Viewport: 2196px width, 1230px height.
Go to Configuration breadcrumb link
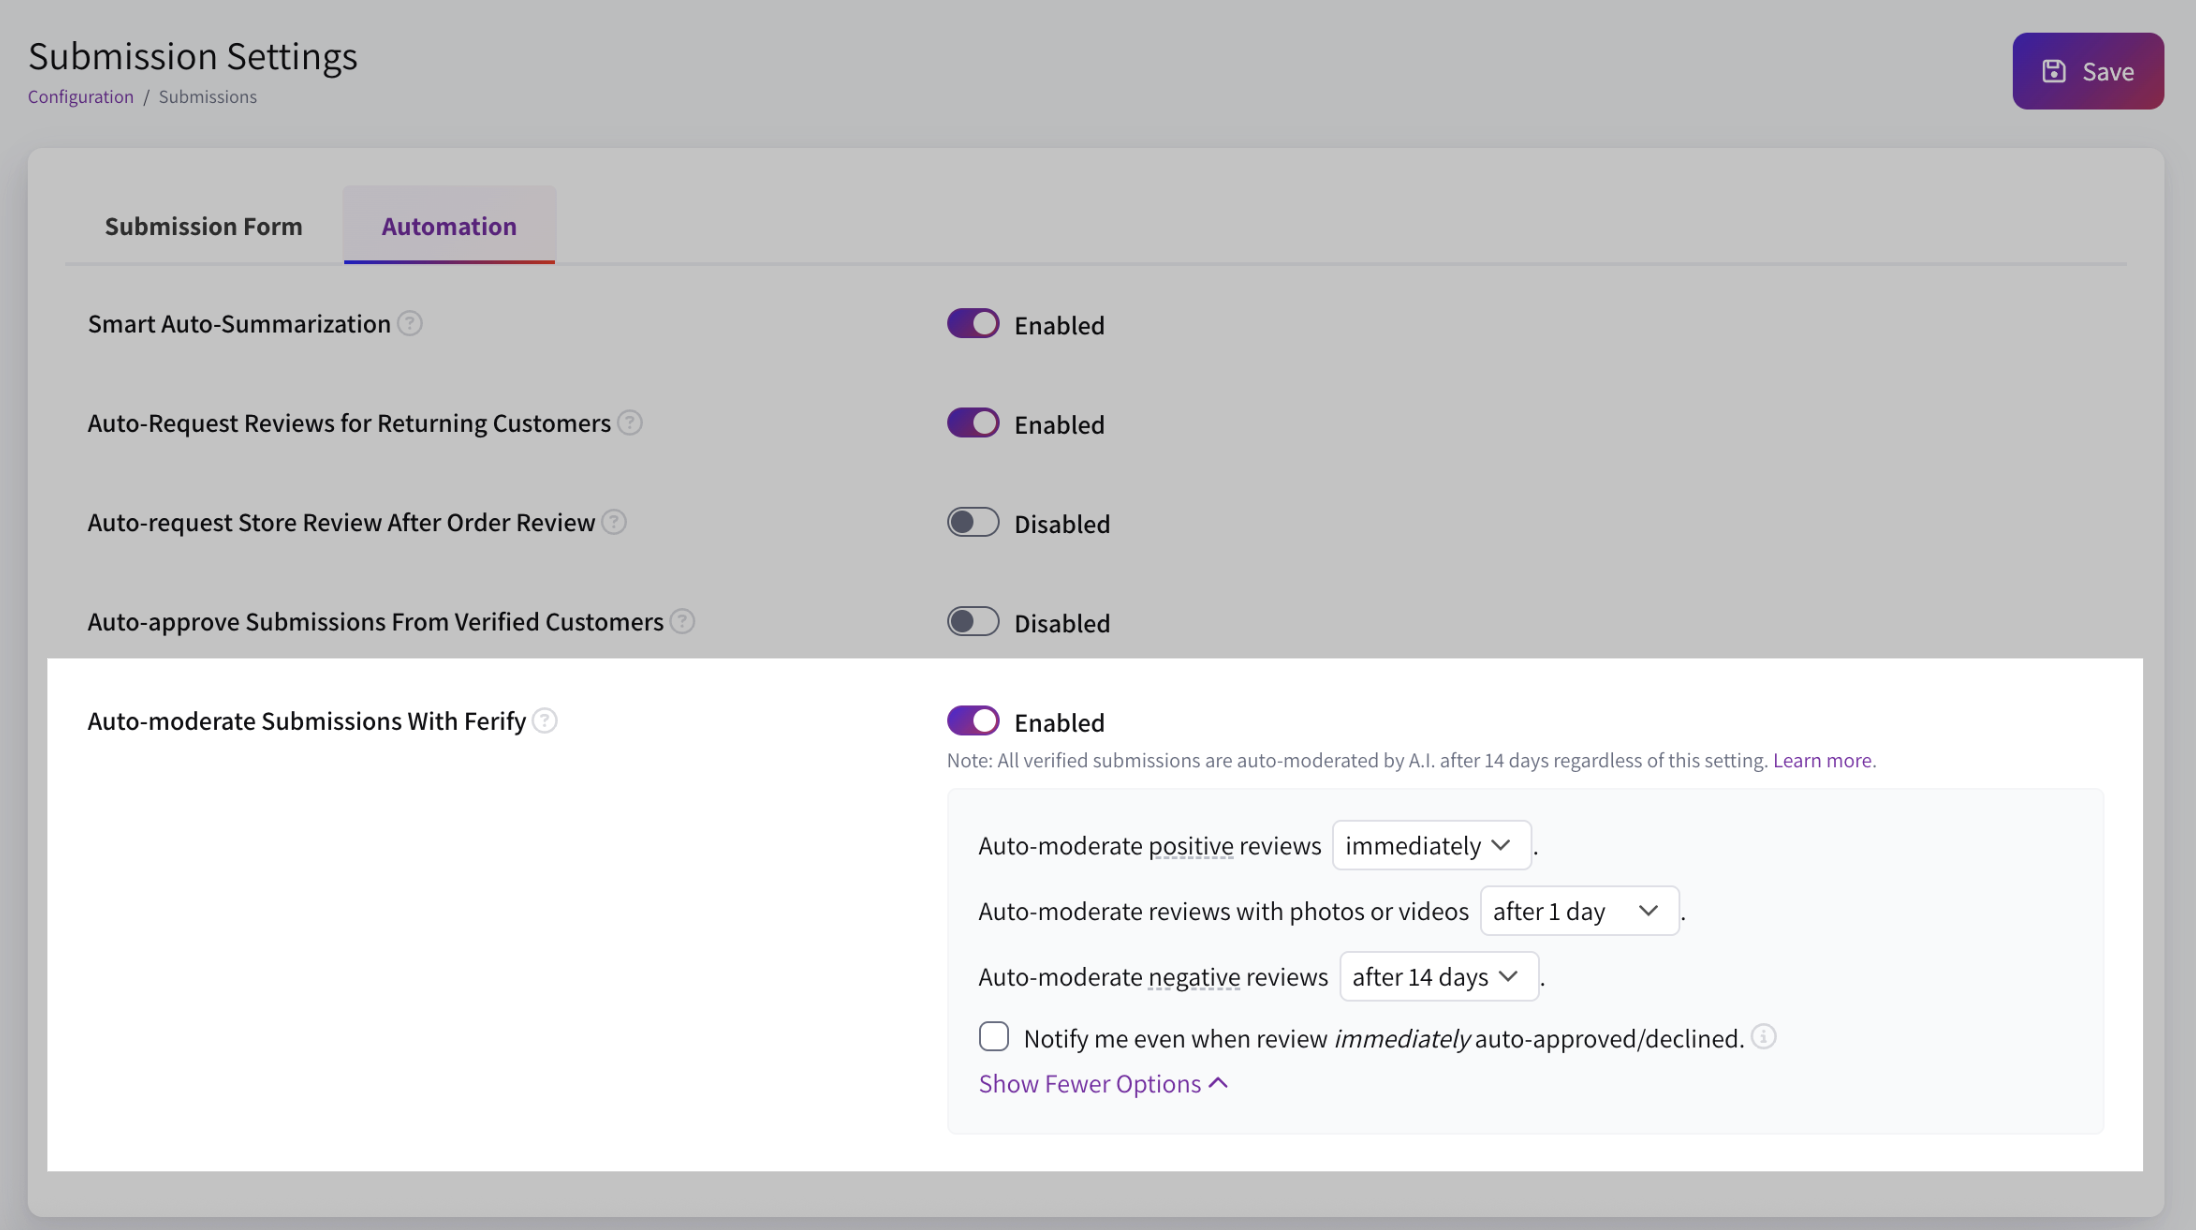tap(81, 97)
